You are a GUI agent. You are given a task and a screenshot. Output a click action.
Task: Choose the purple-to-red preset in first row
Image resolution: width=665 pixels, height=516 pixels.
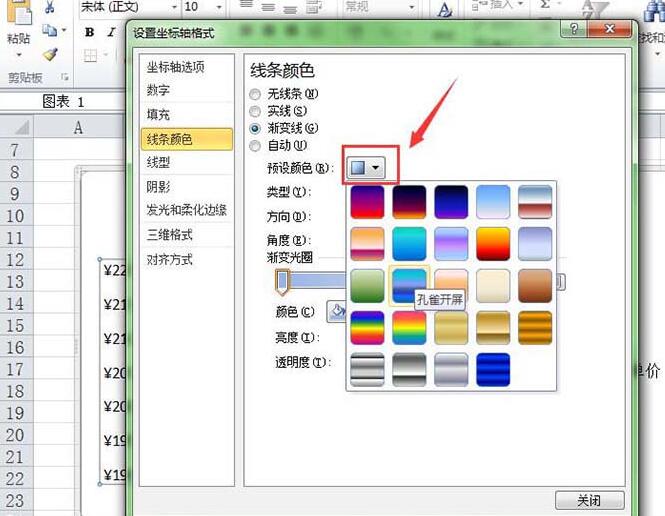click(x=367, y=202)
